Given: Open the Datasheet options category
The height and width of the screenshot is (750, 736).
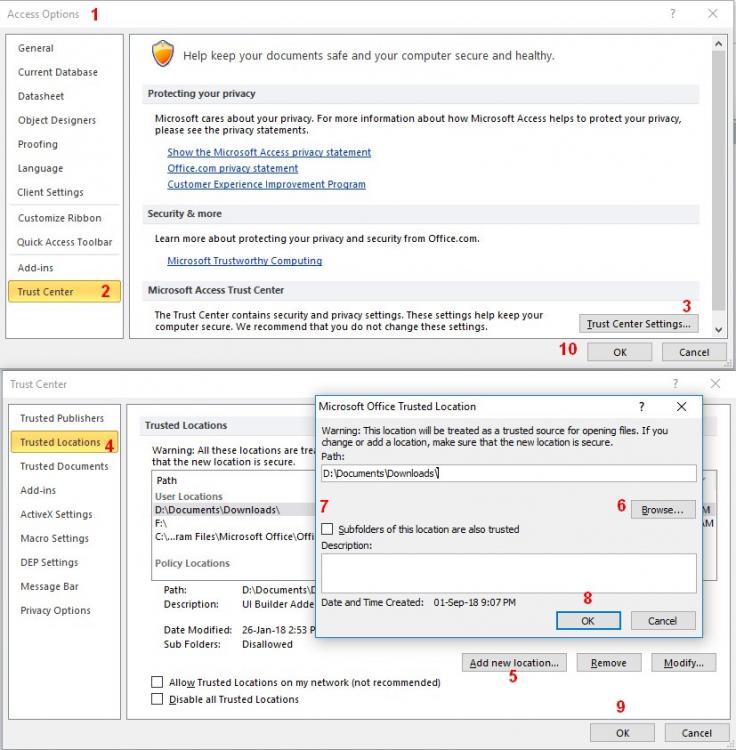Looking at the screenshot, I should click(41, 96).
